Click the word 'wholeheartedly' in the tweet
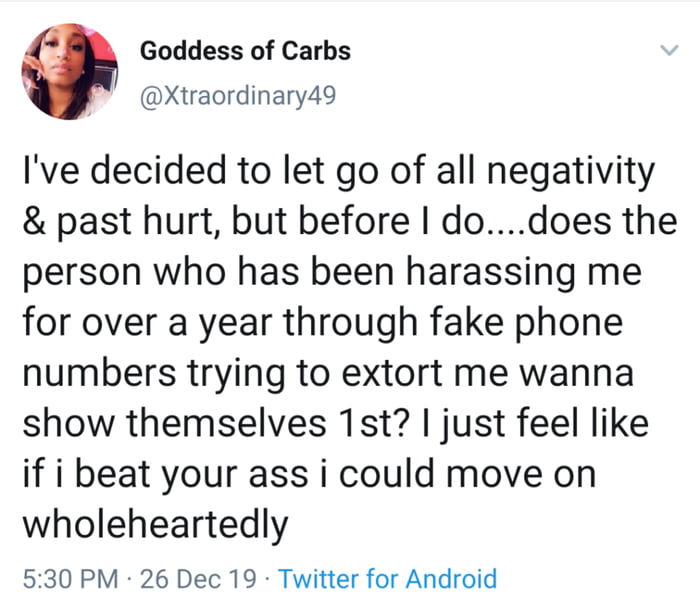Screen dimensions: 700x616 coord(155,525)
